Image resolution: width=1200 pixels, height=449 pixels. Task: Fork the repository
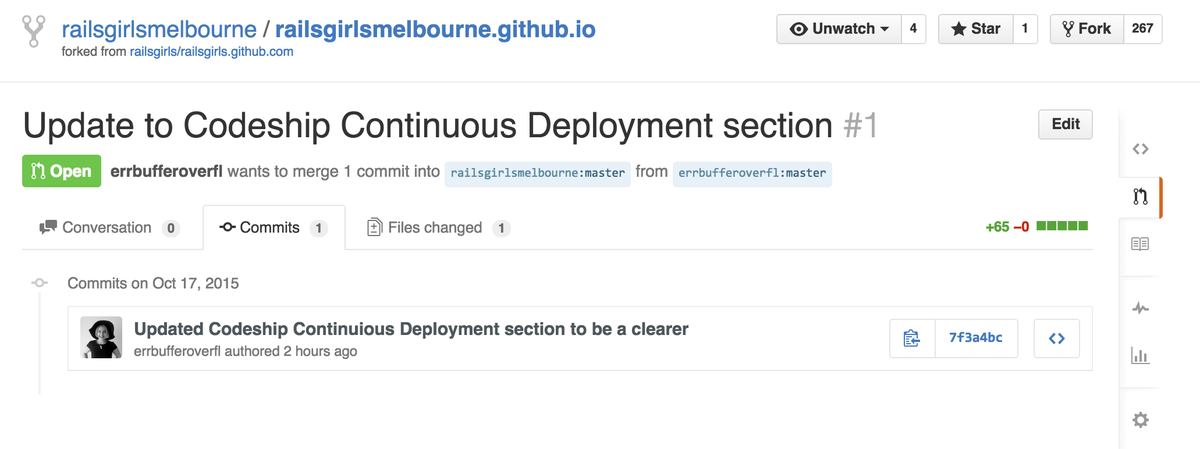[x=1087, y=29]
